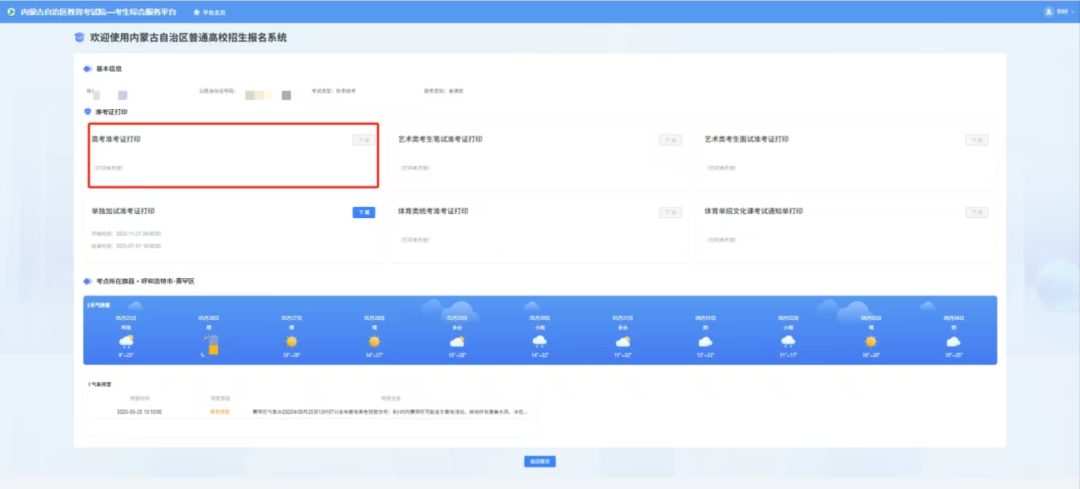Select the 05月27日 sunny weather icon
Screen dimensions: 1080x489
pos(292,342)
